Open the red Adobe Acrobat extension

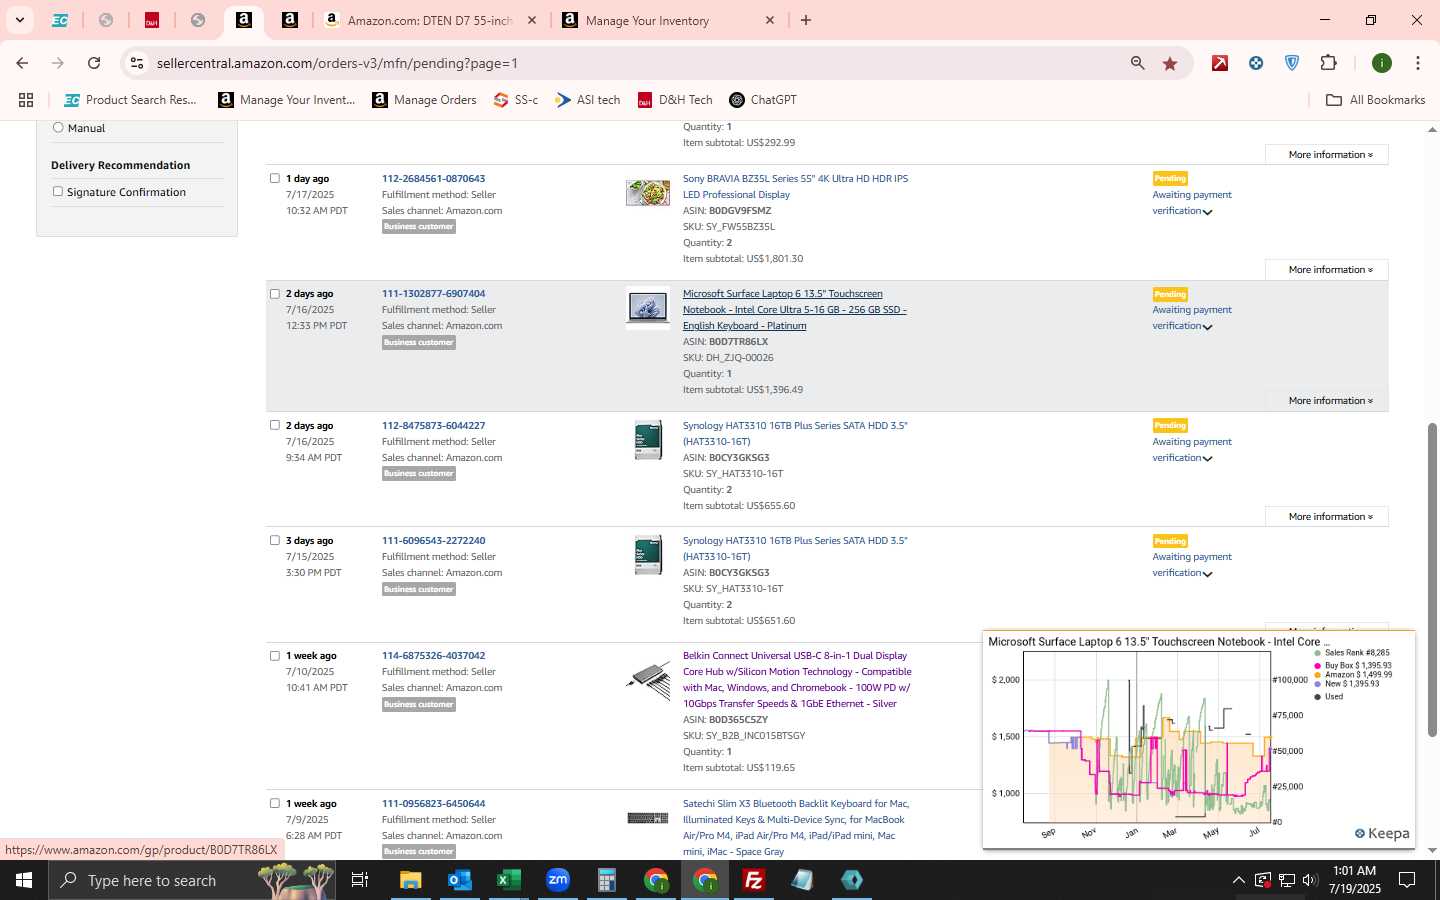(x=1220, y=63)
